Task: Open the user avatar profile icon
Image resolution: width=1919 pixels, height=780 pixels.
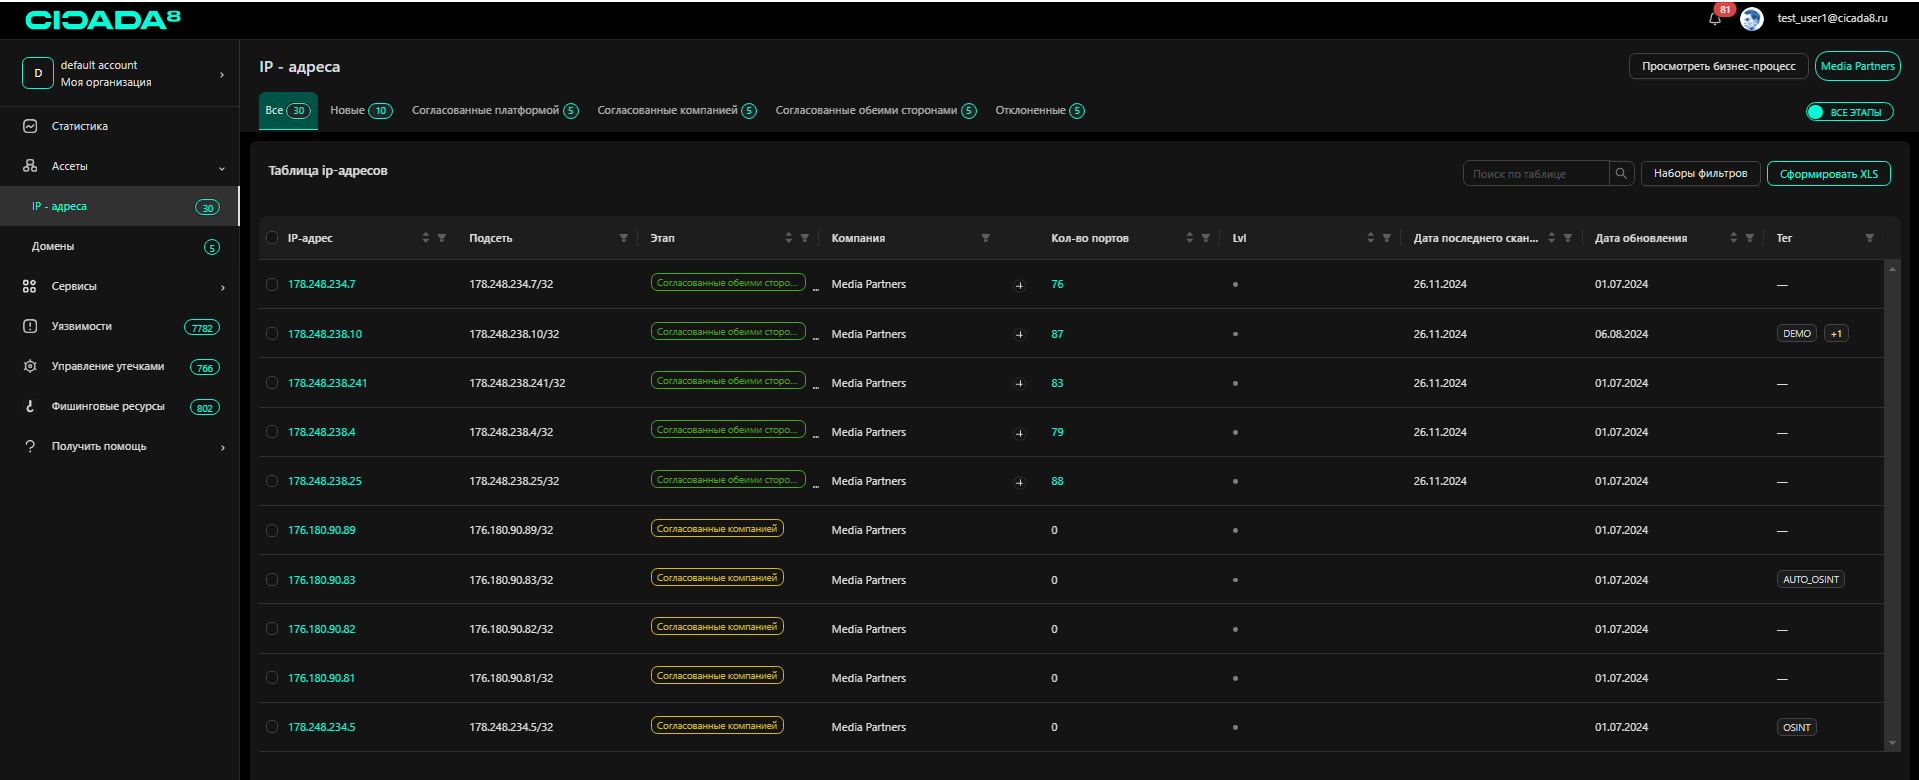Action: pos(1752,19)
